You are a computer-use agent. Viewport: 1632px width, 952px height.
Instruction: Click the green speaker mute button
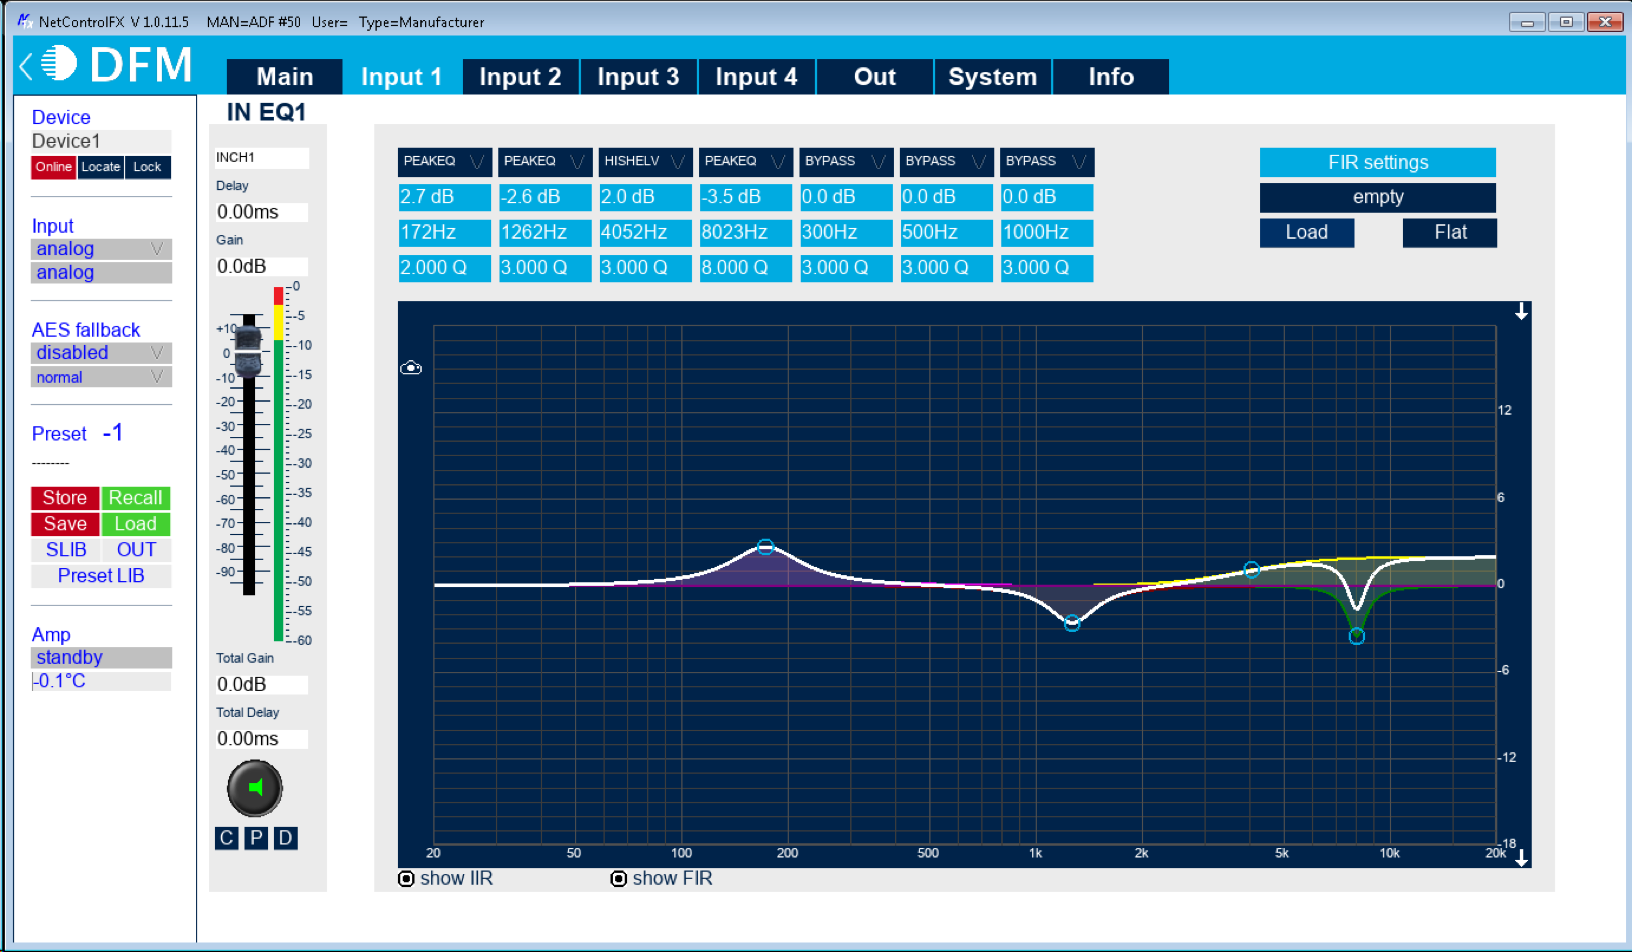tap(255, 788)
